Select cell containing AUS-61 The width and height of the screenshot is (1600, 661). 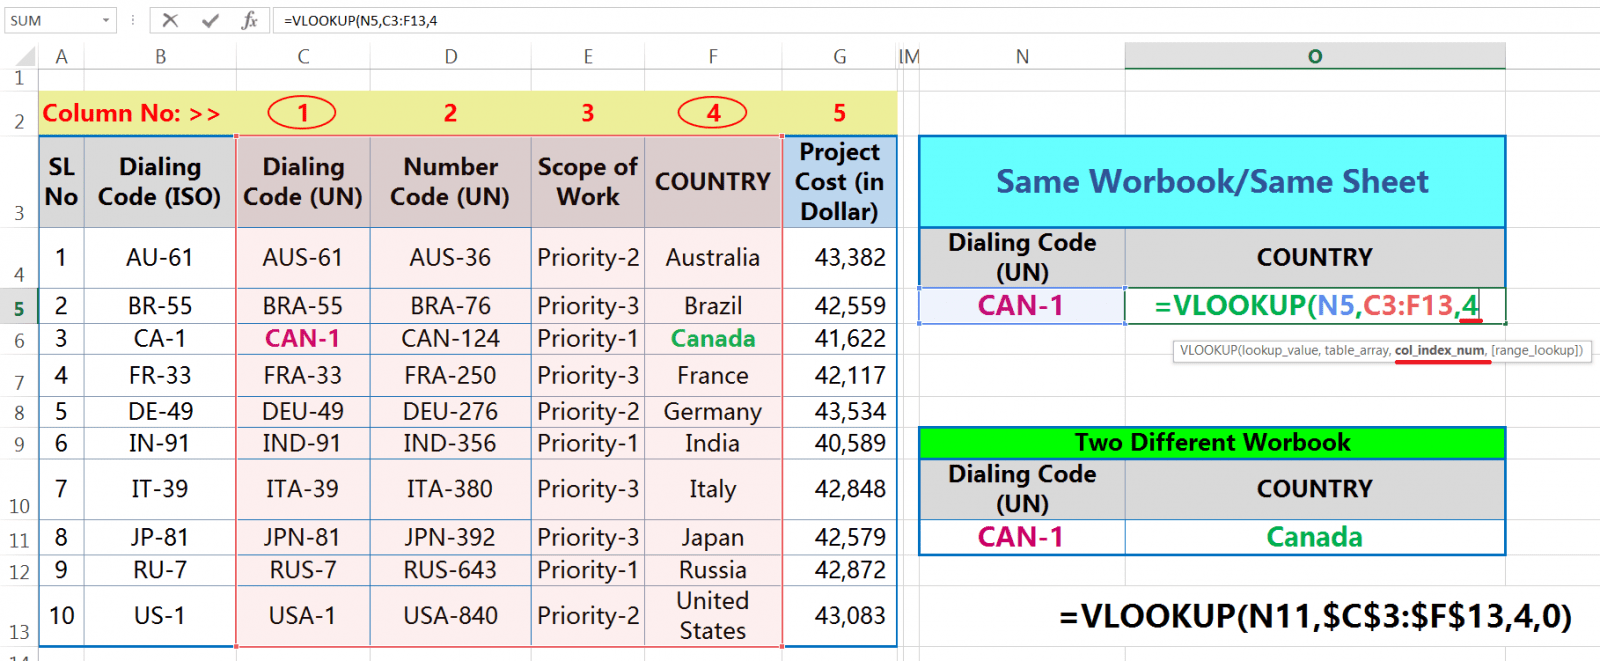tap(303, 258)
